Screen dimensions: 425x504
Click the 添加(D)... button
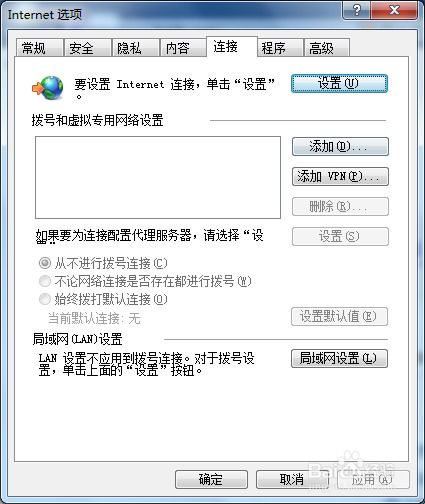click(340, 147)
